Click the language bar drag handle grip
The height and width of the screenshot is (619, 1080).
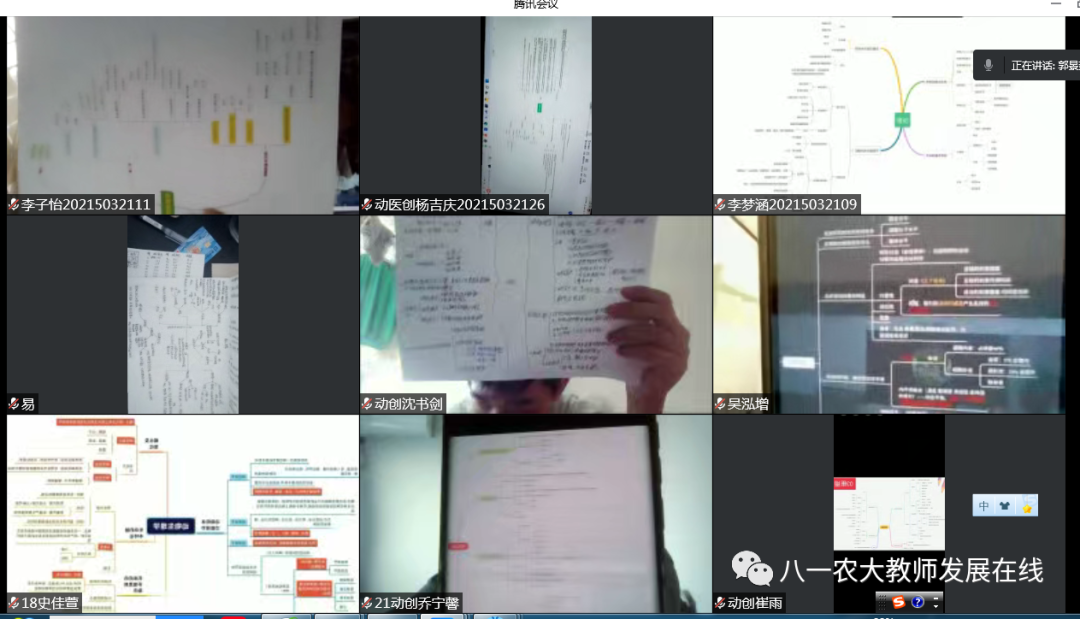click(881, 602)
